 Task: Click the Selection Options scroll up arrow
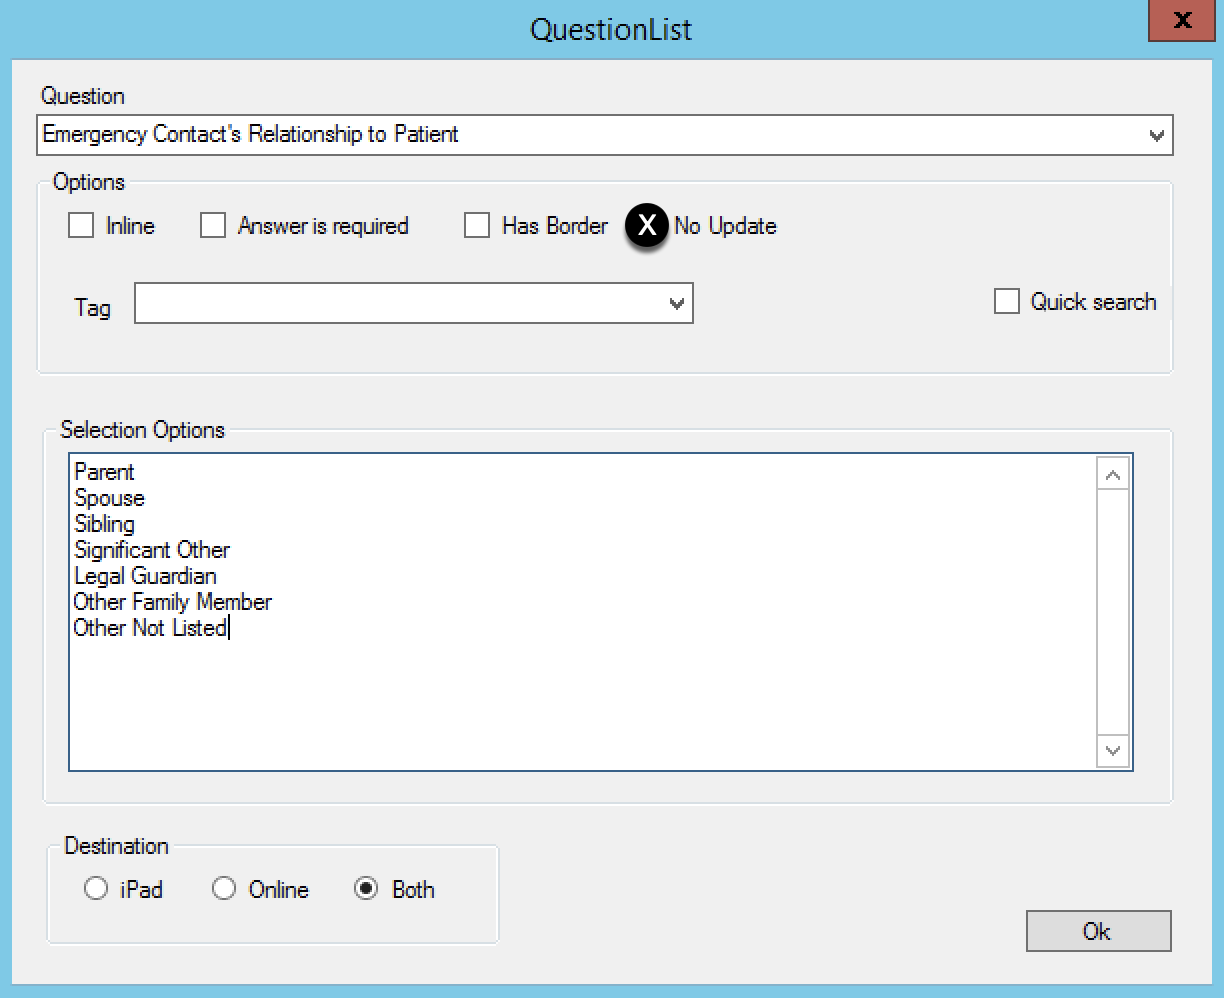pos(1113,475)
